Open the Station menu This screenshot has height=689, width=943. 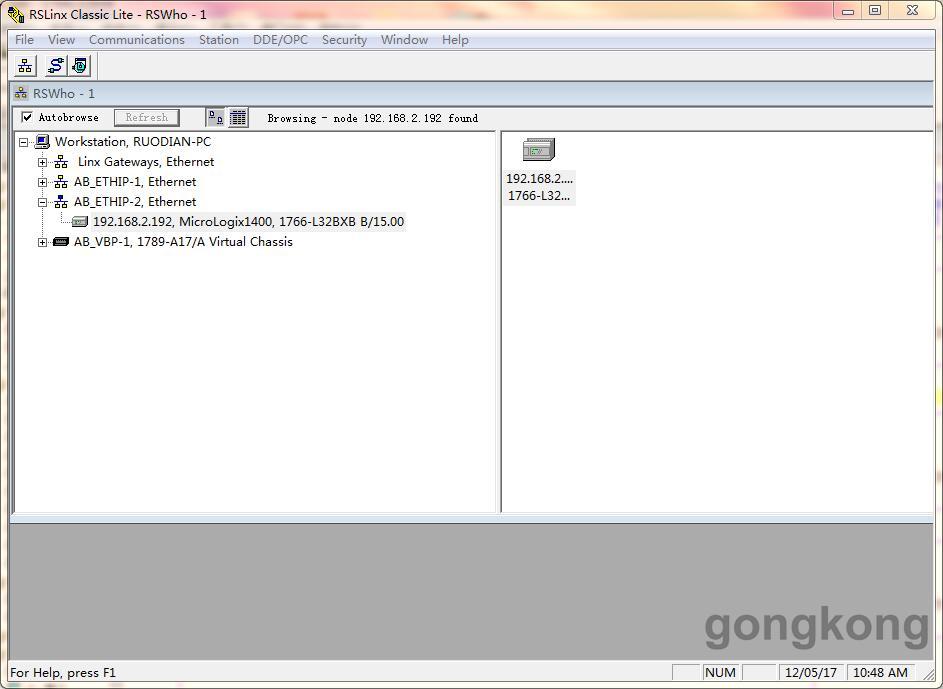pos(219,40)
